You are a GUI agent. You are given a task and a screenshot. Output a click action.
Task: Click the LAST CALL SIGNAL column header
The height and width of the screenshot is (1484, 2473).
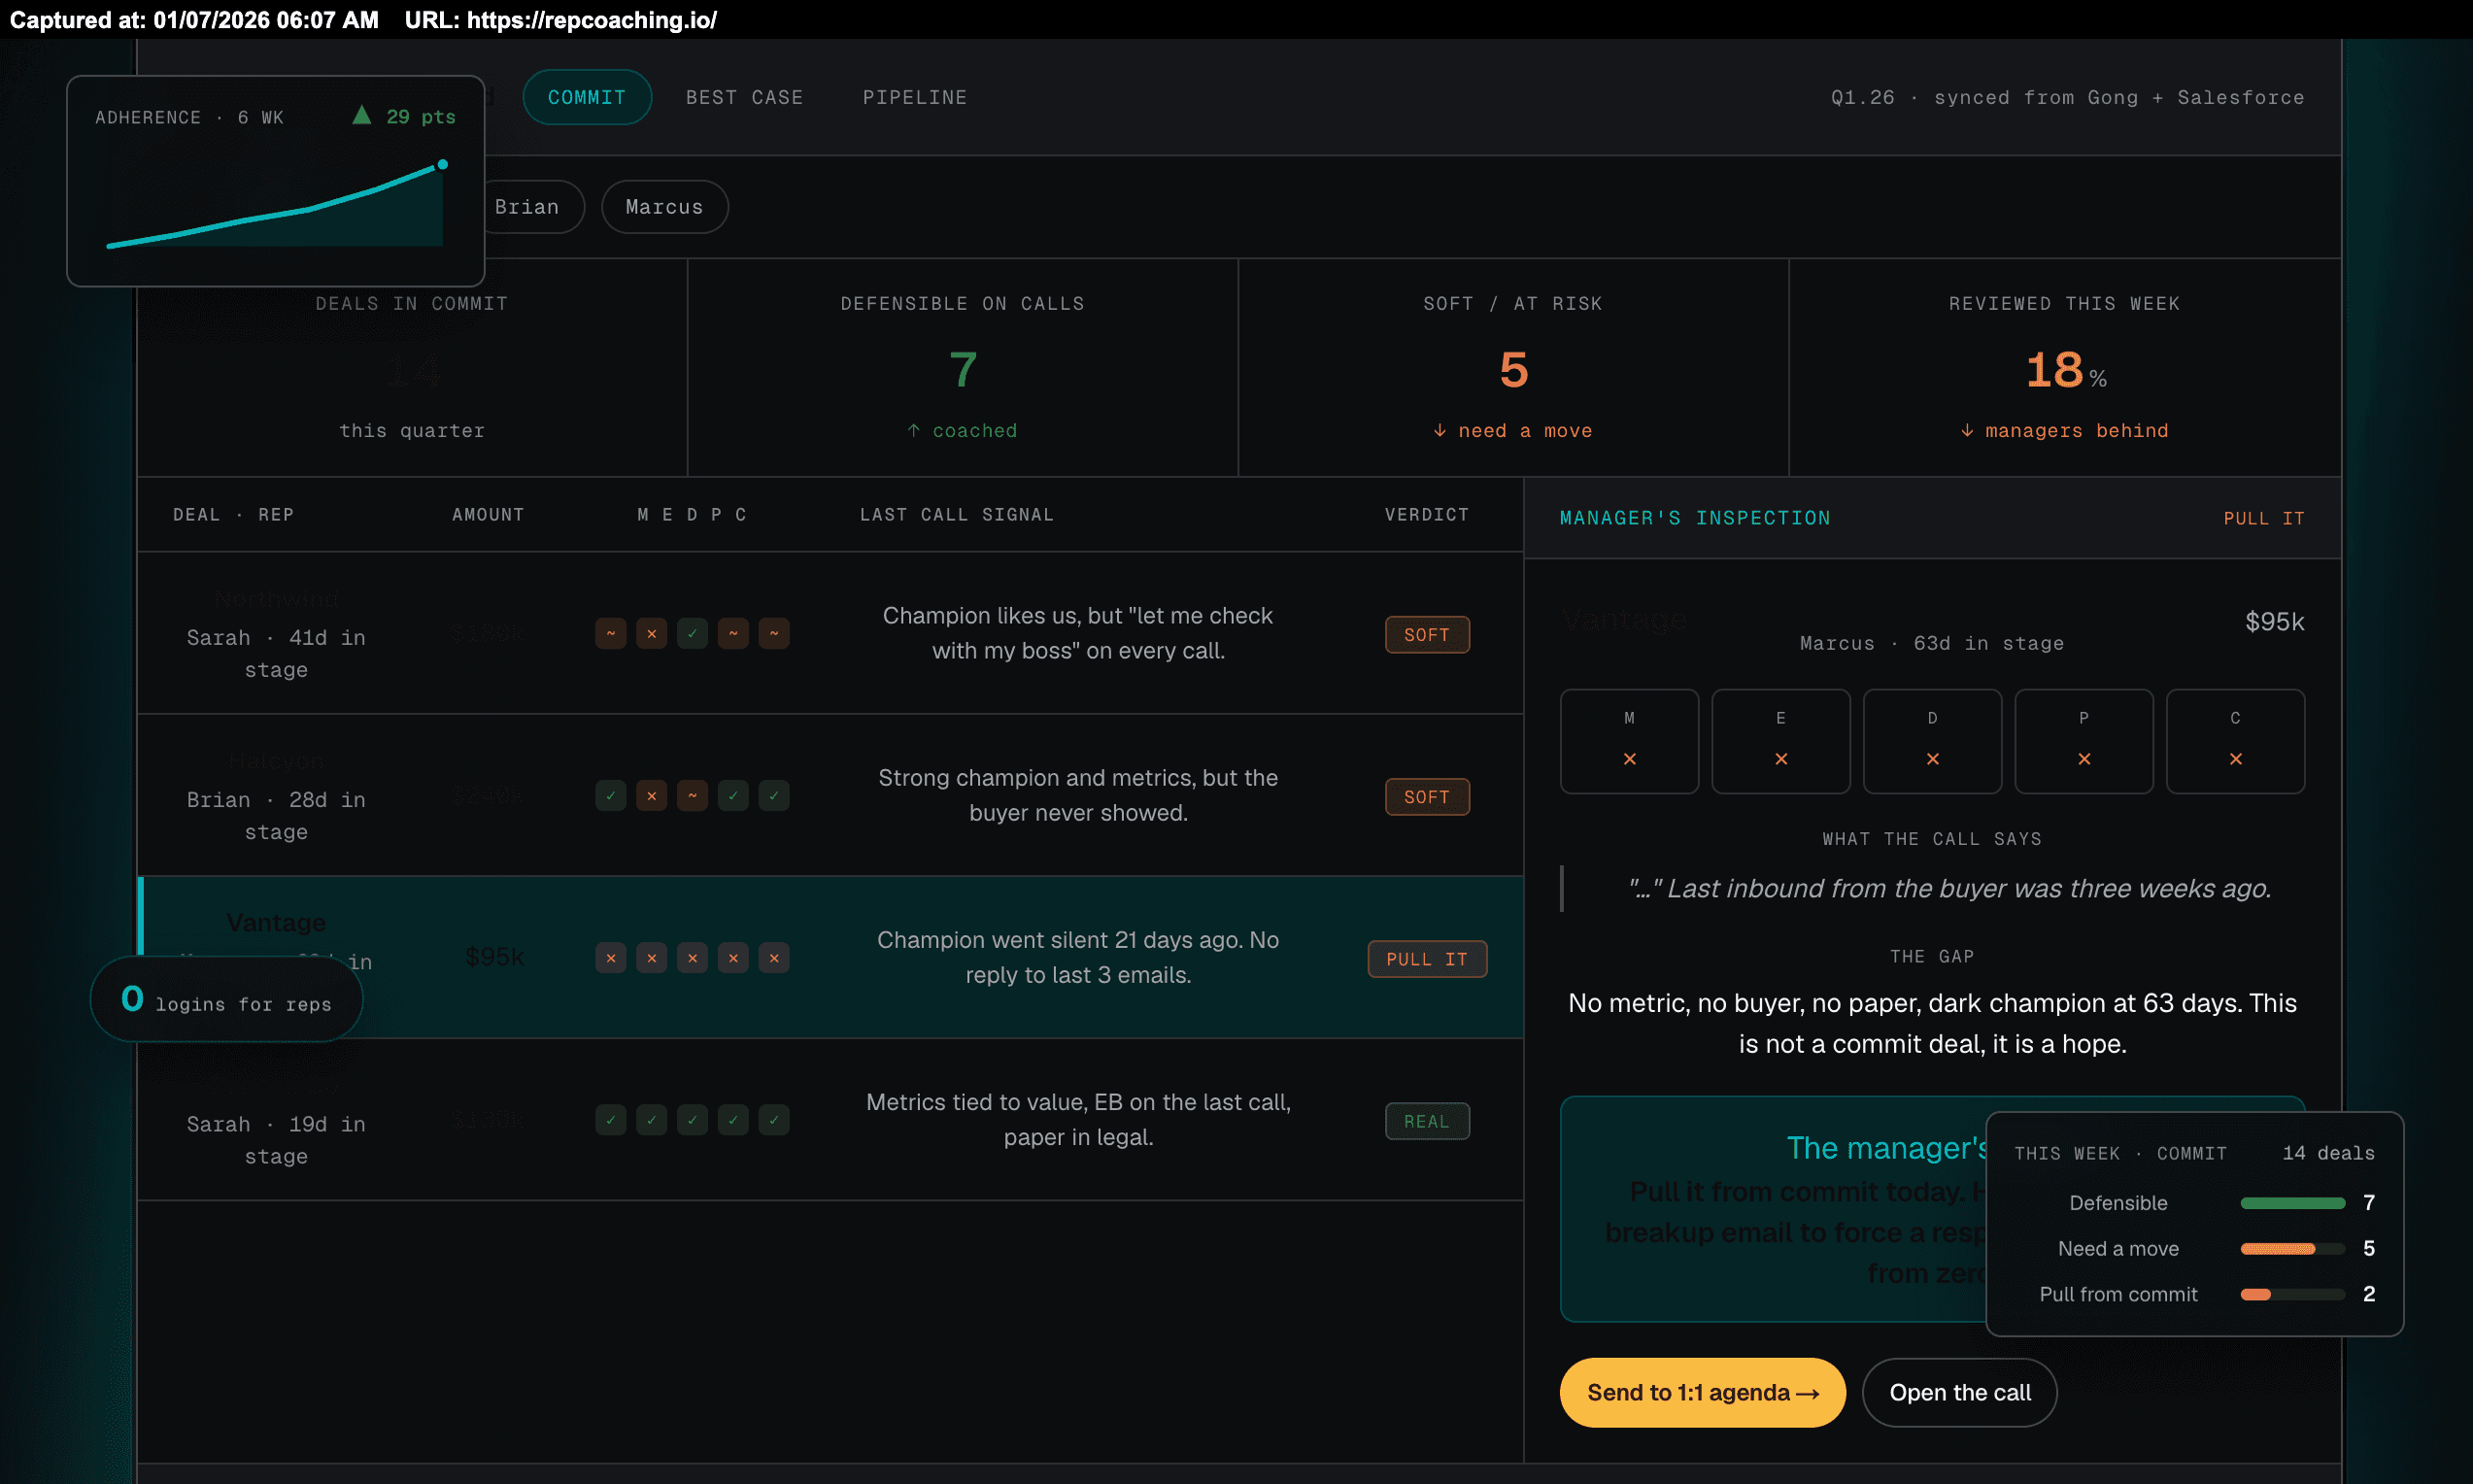[956, 514]
